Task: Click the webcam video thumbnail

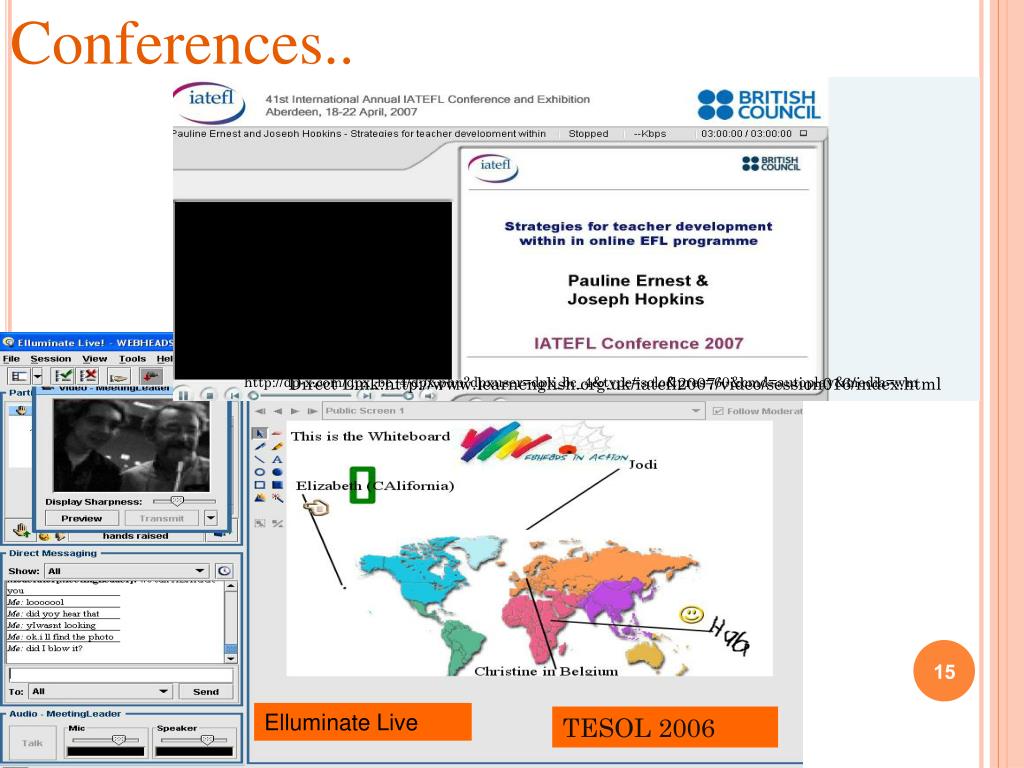Action: point(131,445)
